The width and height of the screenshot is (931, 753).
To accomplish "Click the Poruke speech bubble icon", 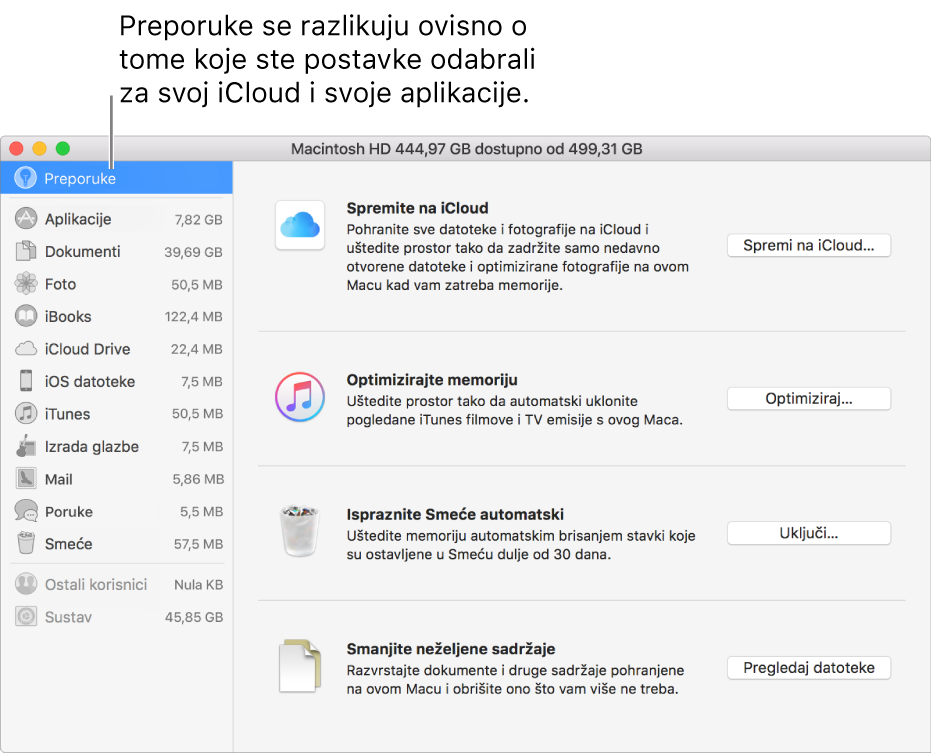I will coord(26,511).
